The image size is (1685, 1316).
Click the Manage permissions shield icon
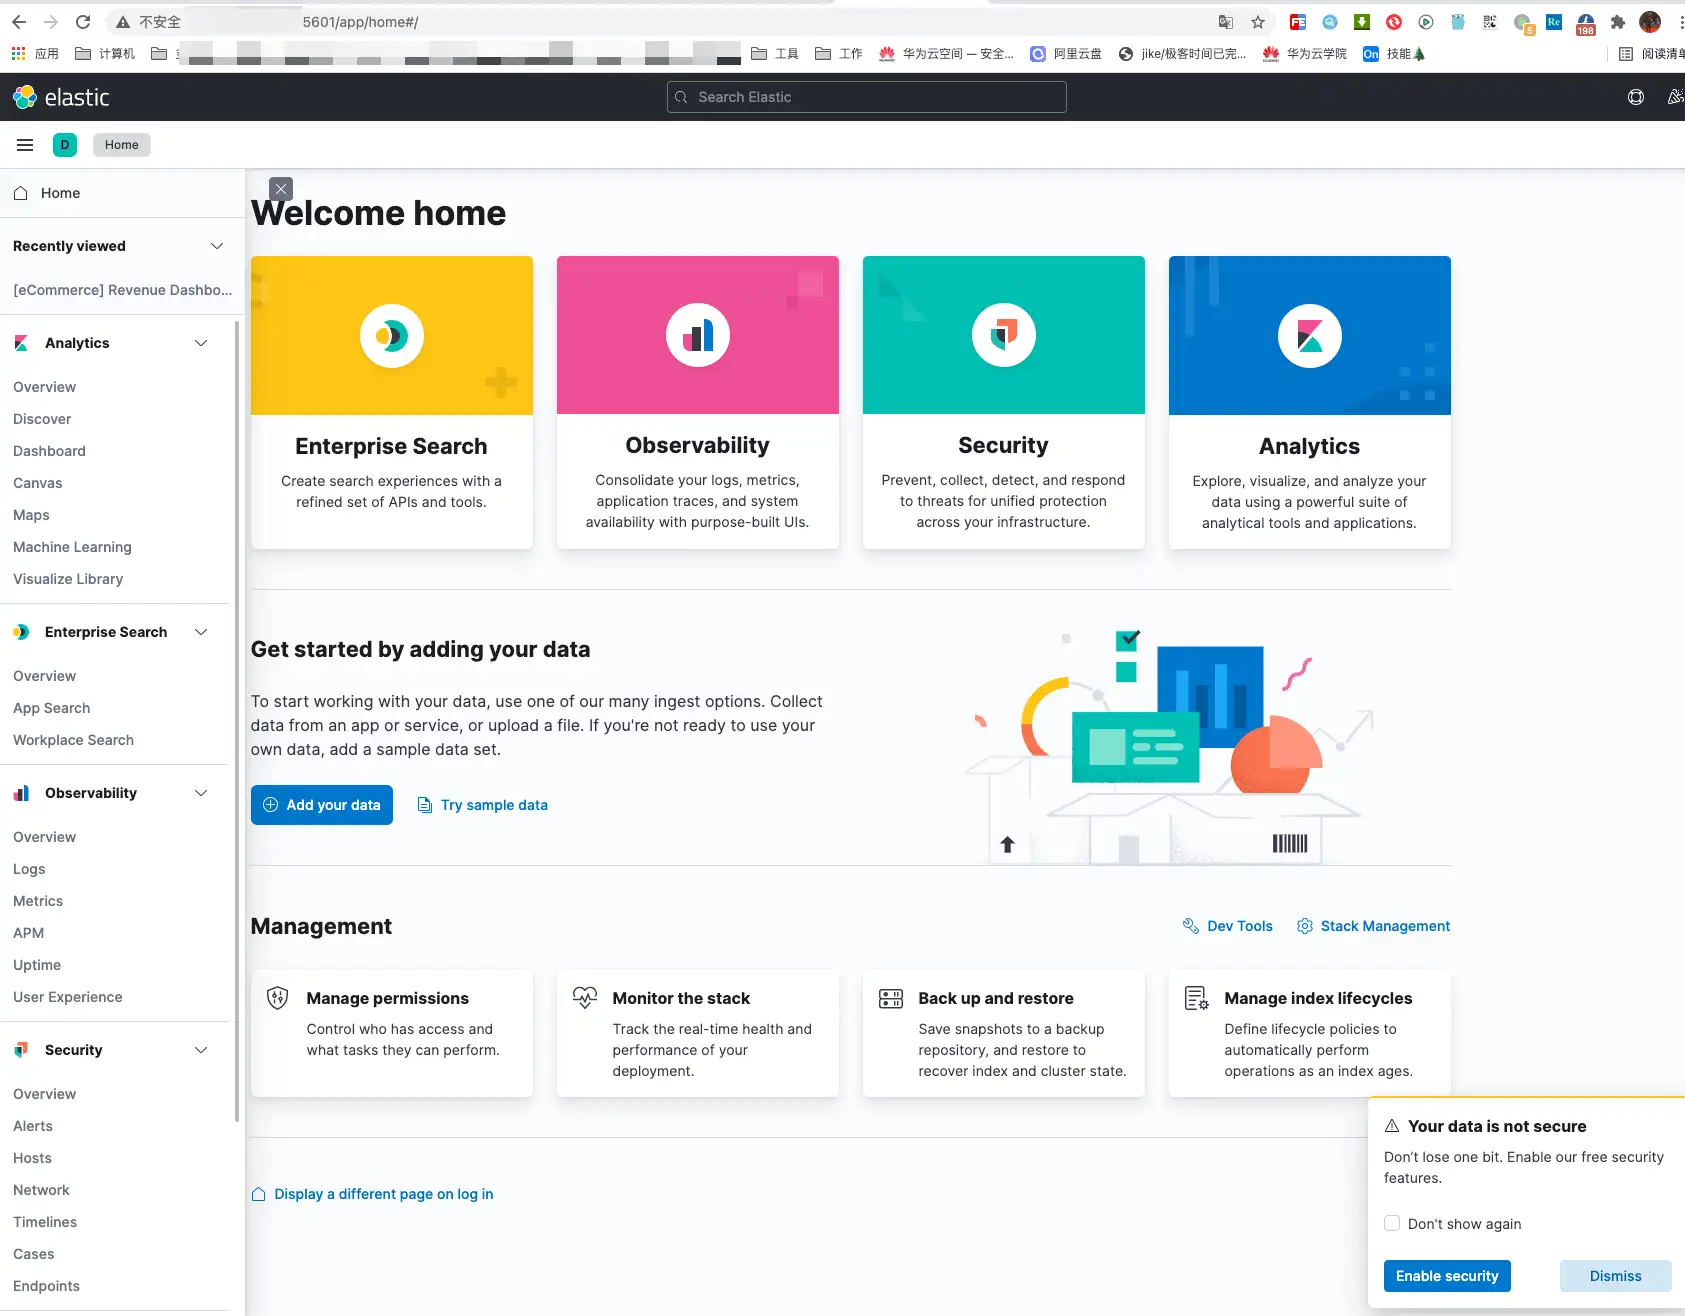coord(278,998)
